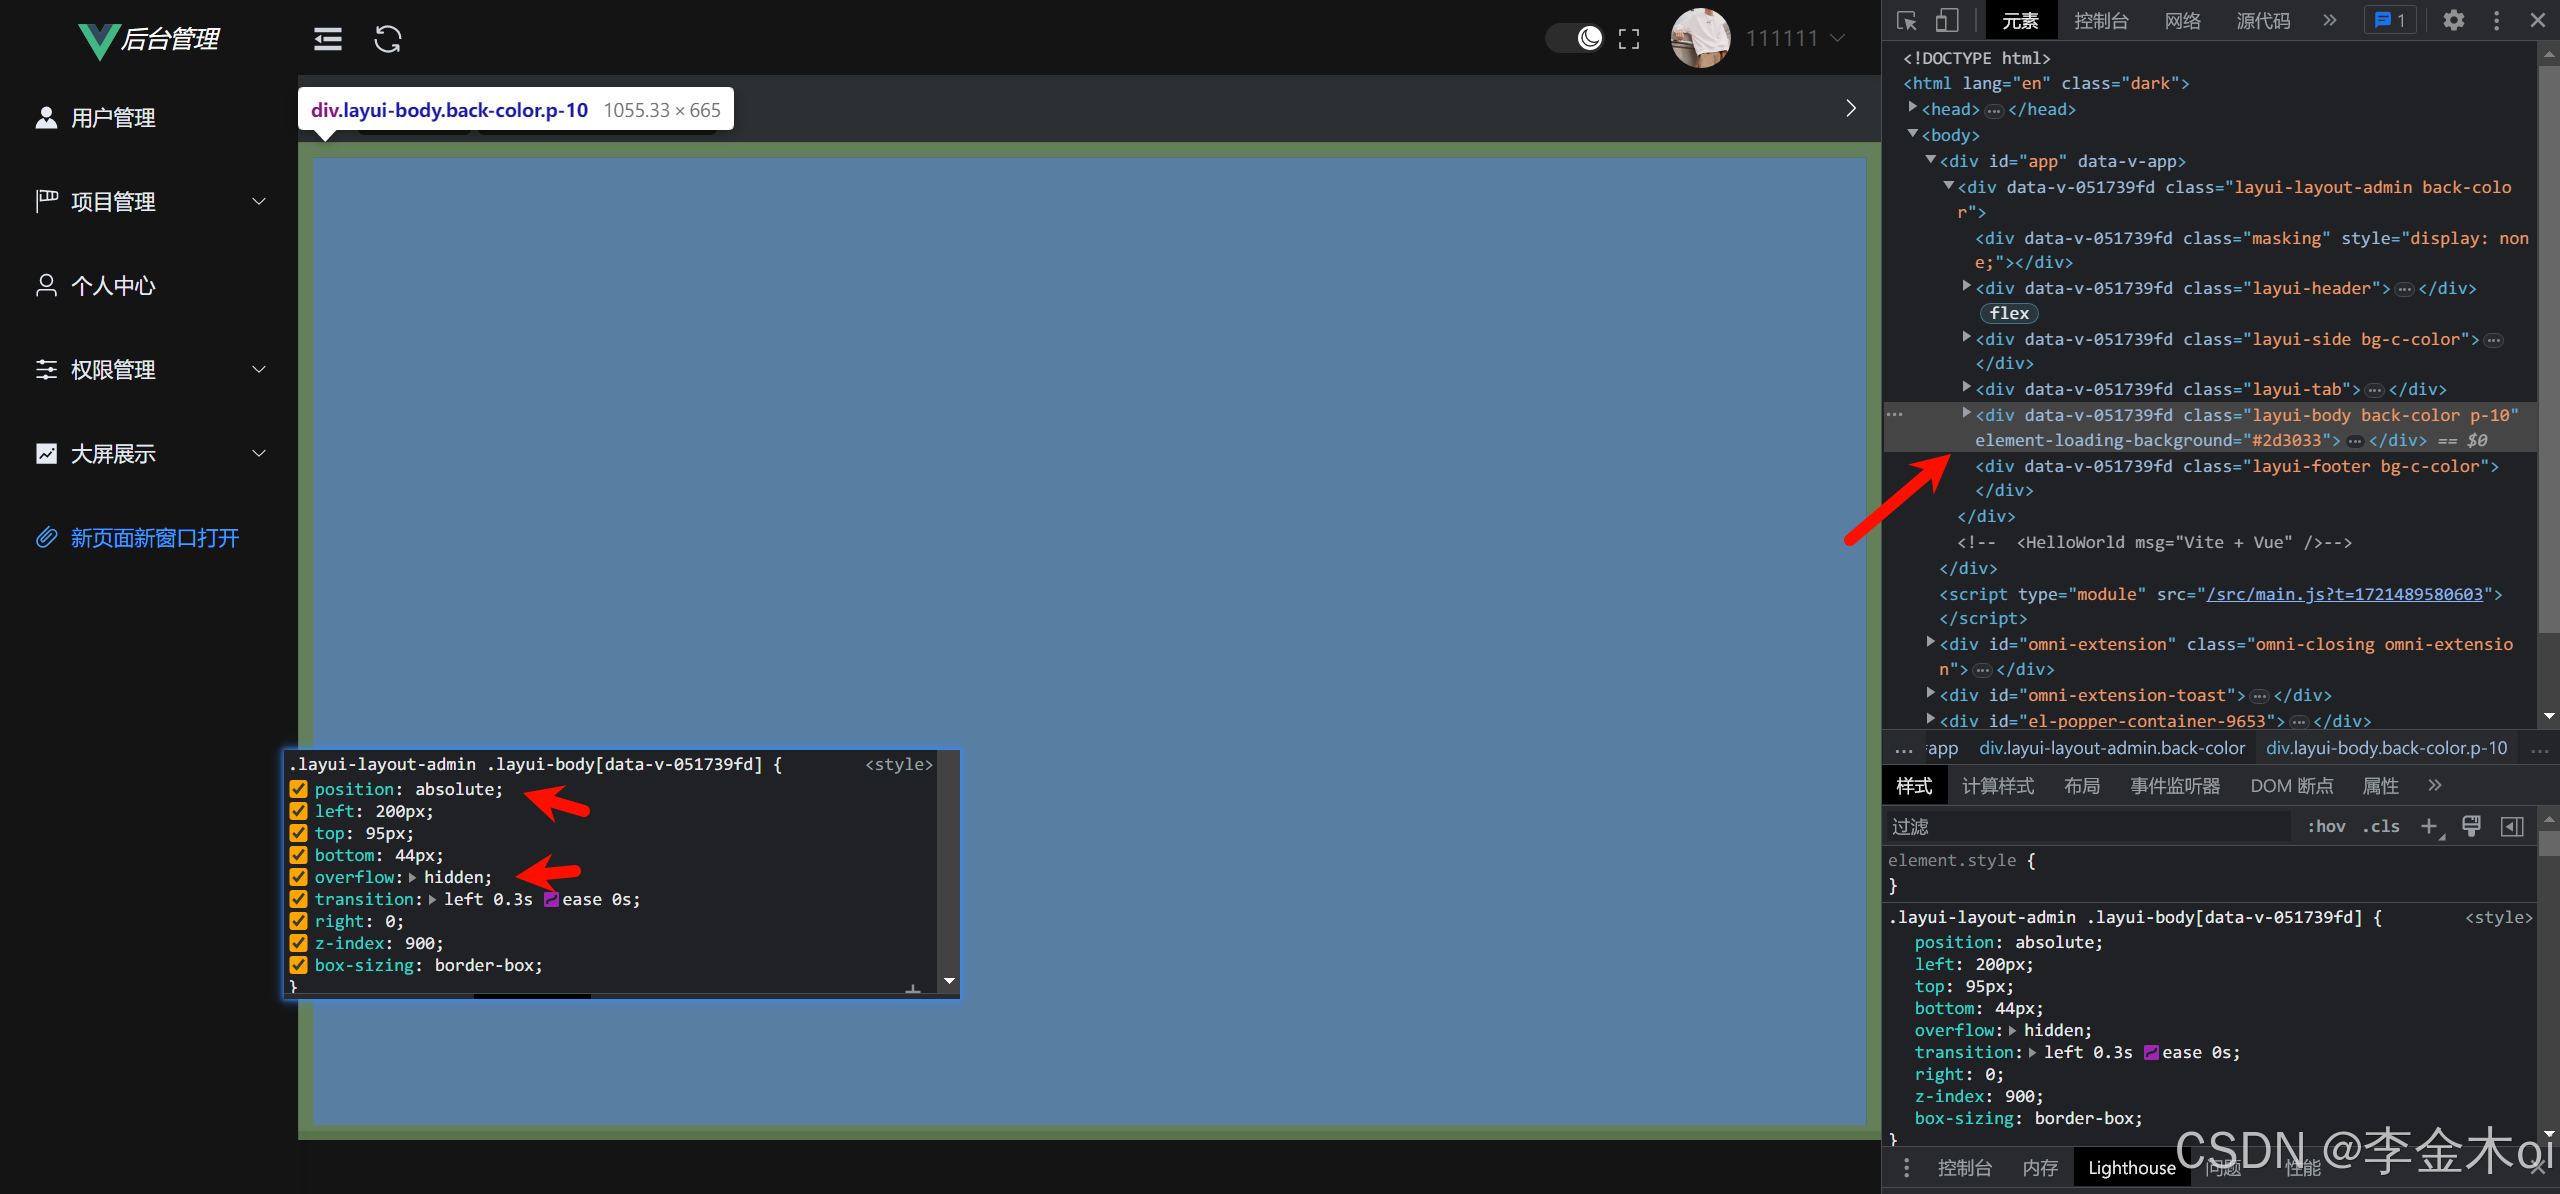Image resolution: width=2560 pixels, height=1194 pixels.
Task: Toggle the dark mode switch
Action: coord(1572,37)
